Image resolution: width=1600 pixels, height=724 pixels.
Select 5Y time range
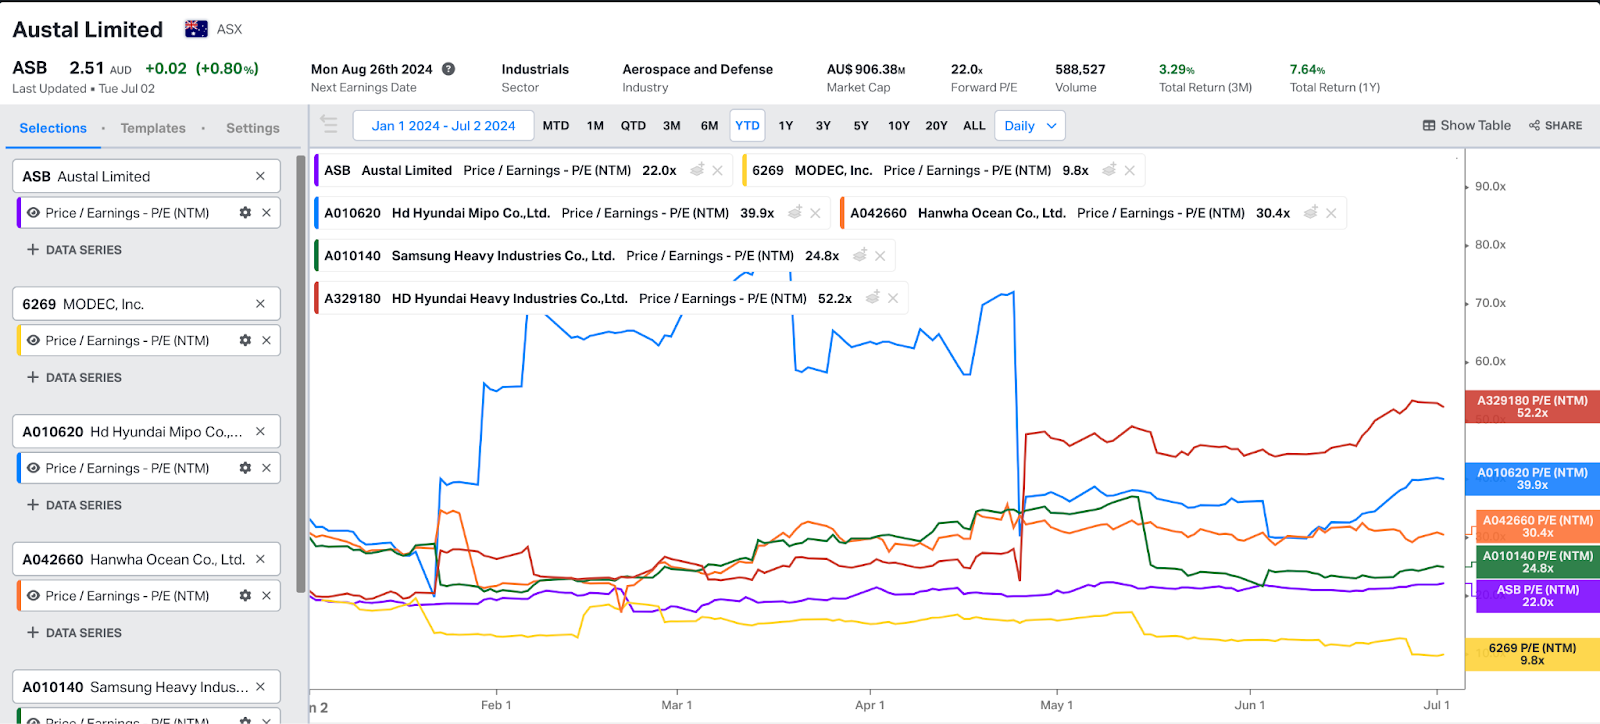861,126
